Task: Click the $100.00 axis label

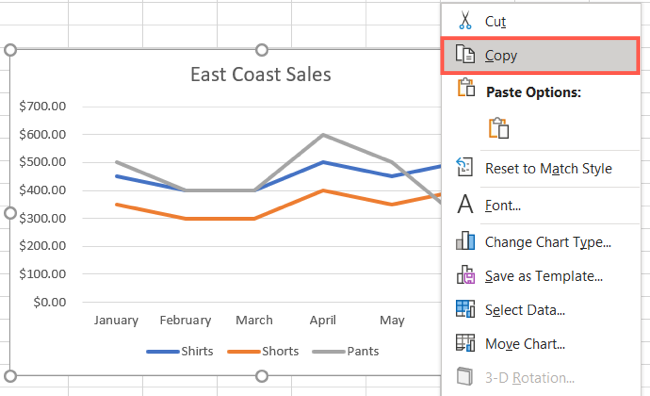Action: coord(42,274)
